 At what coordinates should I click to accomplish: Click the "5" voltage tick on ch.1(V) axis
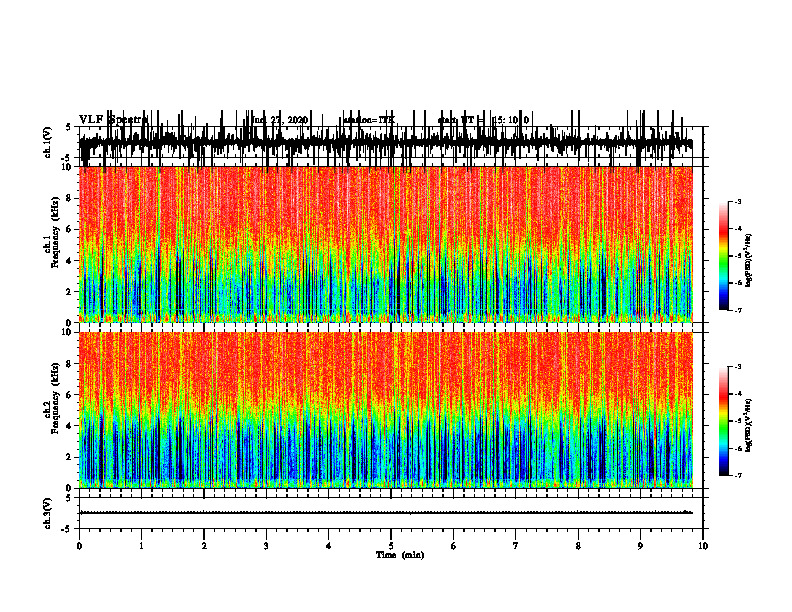[70, 127]
